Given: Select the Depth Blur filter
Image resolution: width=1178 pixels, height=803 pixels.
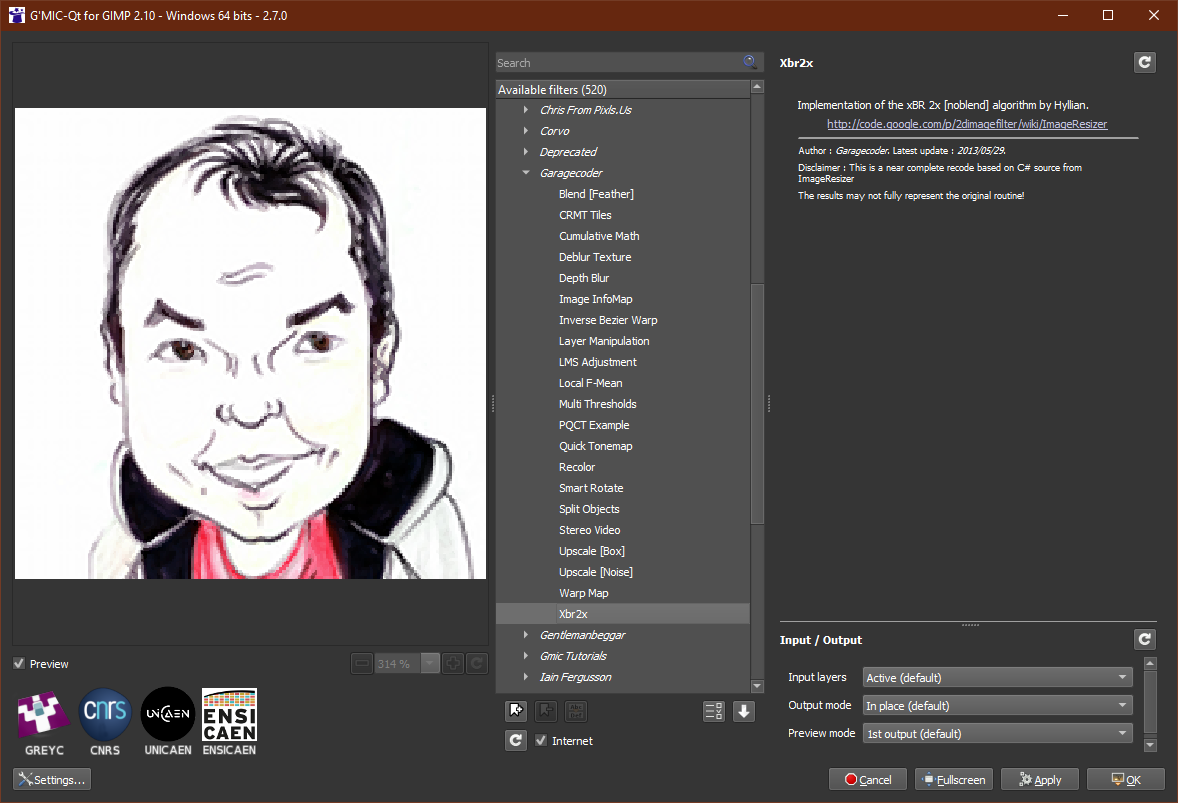Looking at the screenshot, I should (584, 278).
